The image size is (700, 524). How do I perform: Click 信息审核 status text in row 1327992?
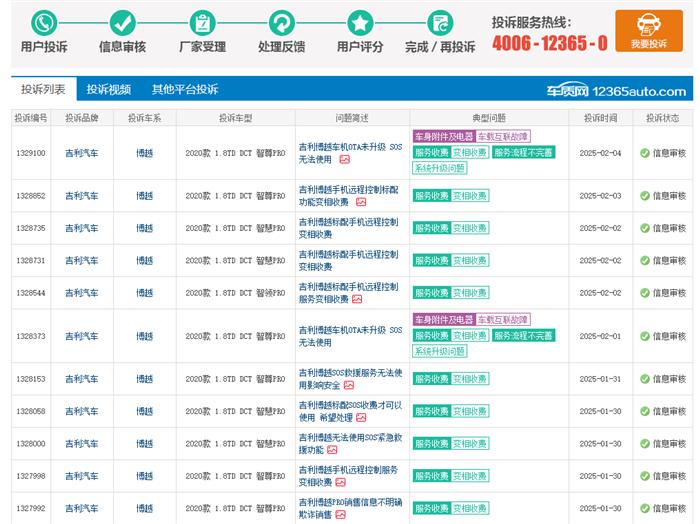[669, 508]
